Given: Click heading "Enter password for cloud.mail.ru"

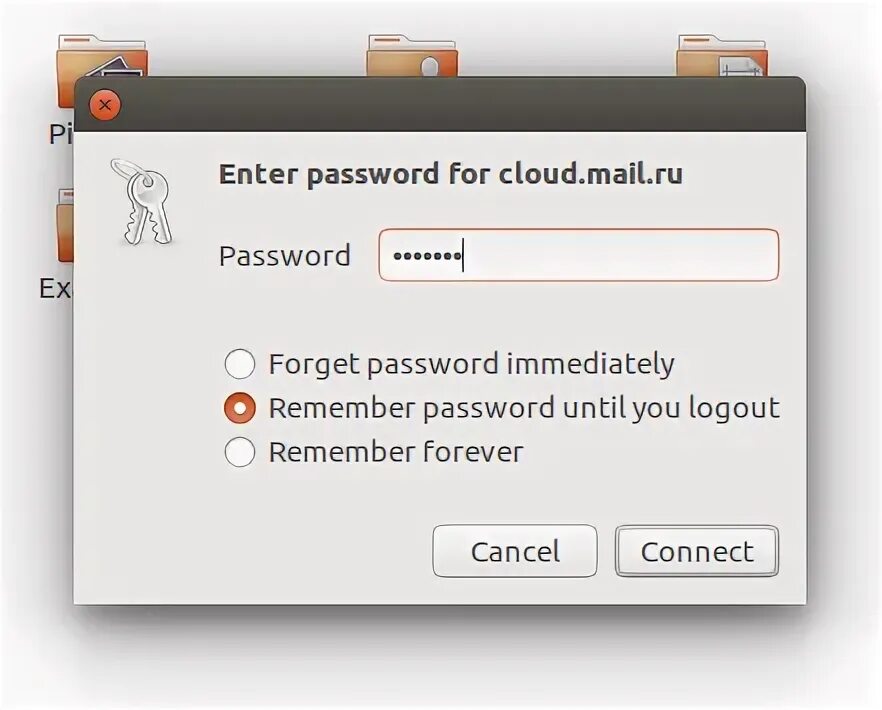Looking at the screenshot, I should click(450, 174).
